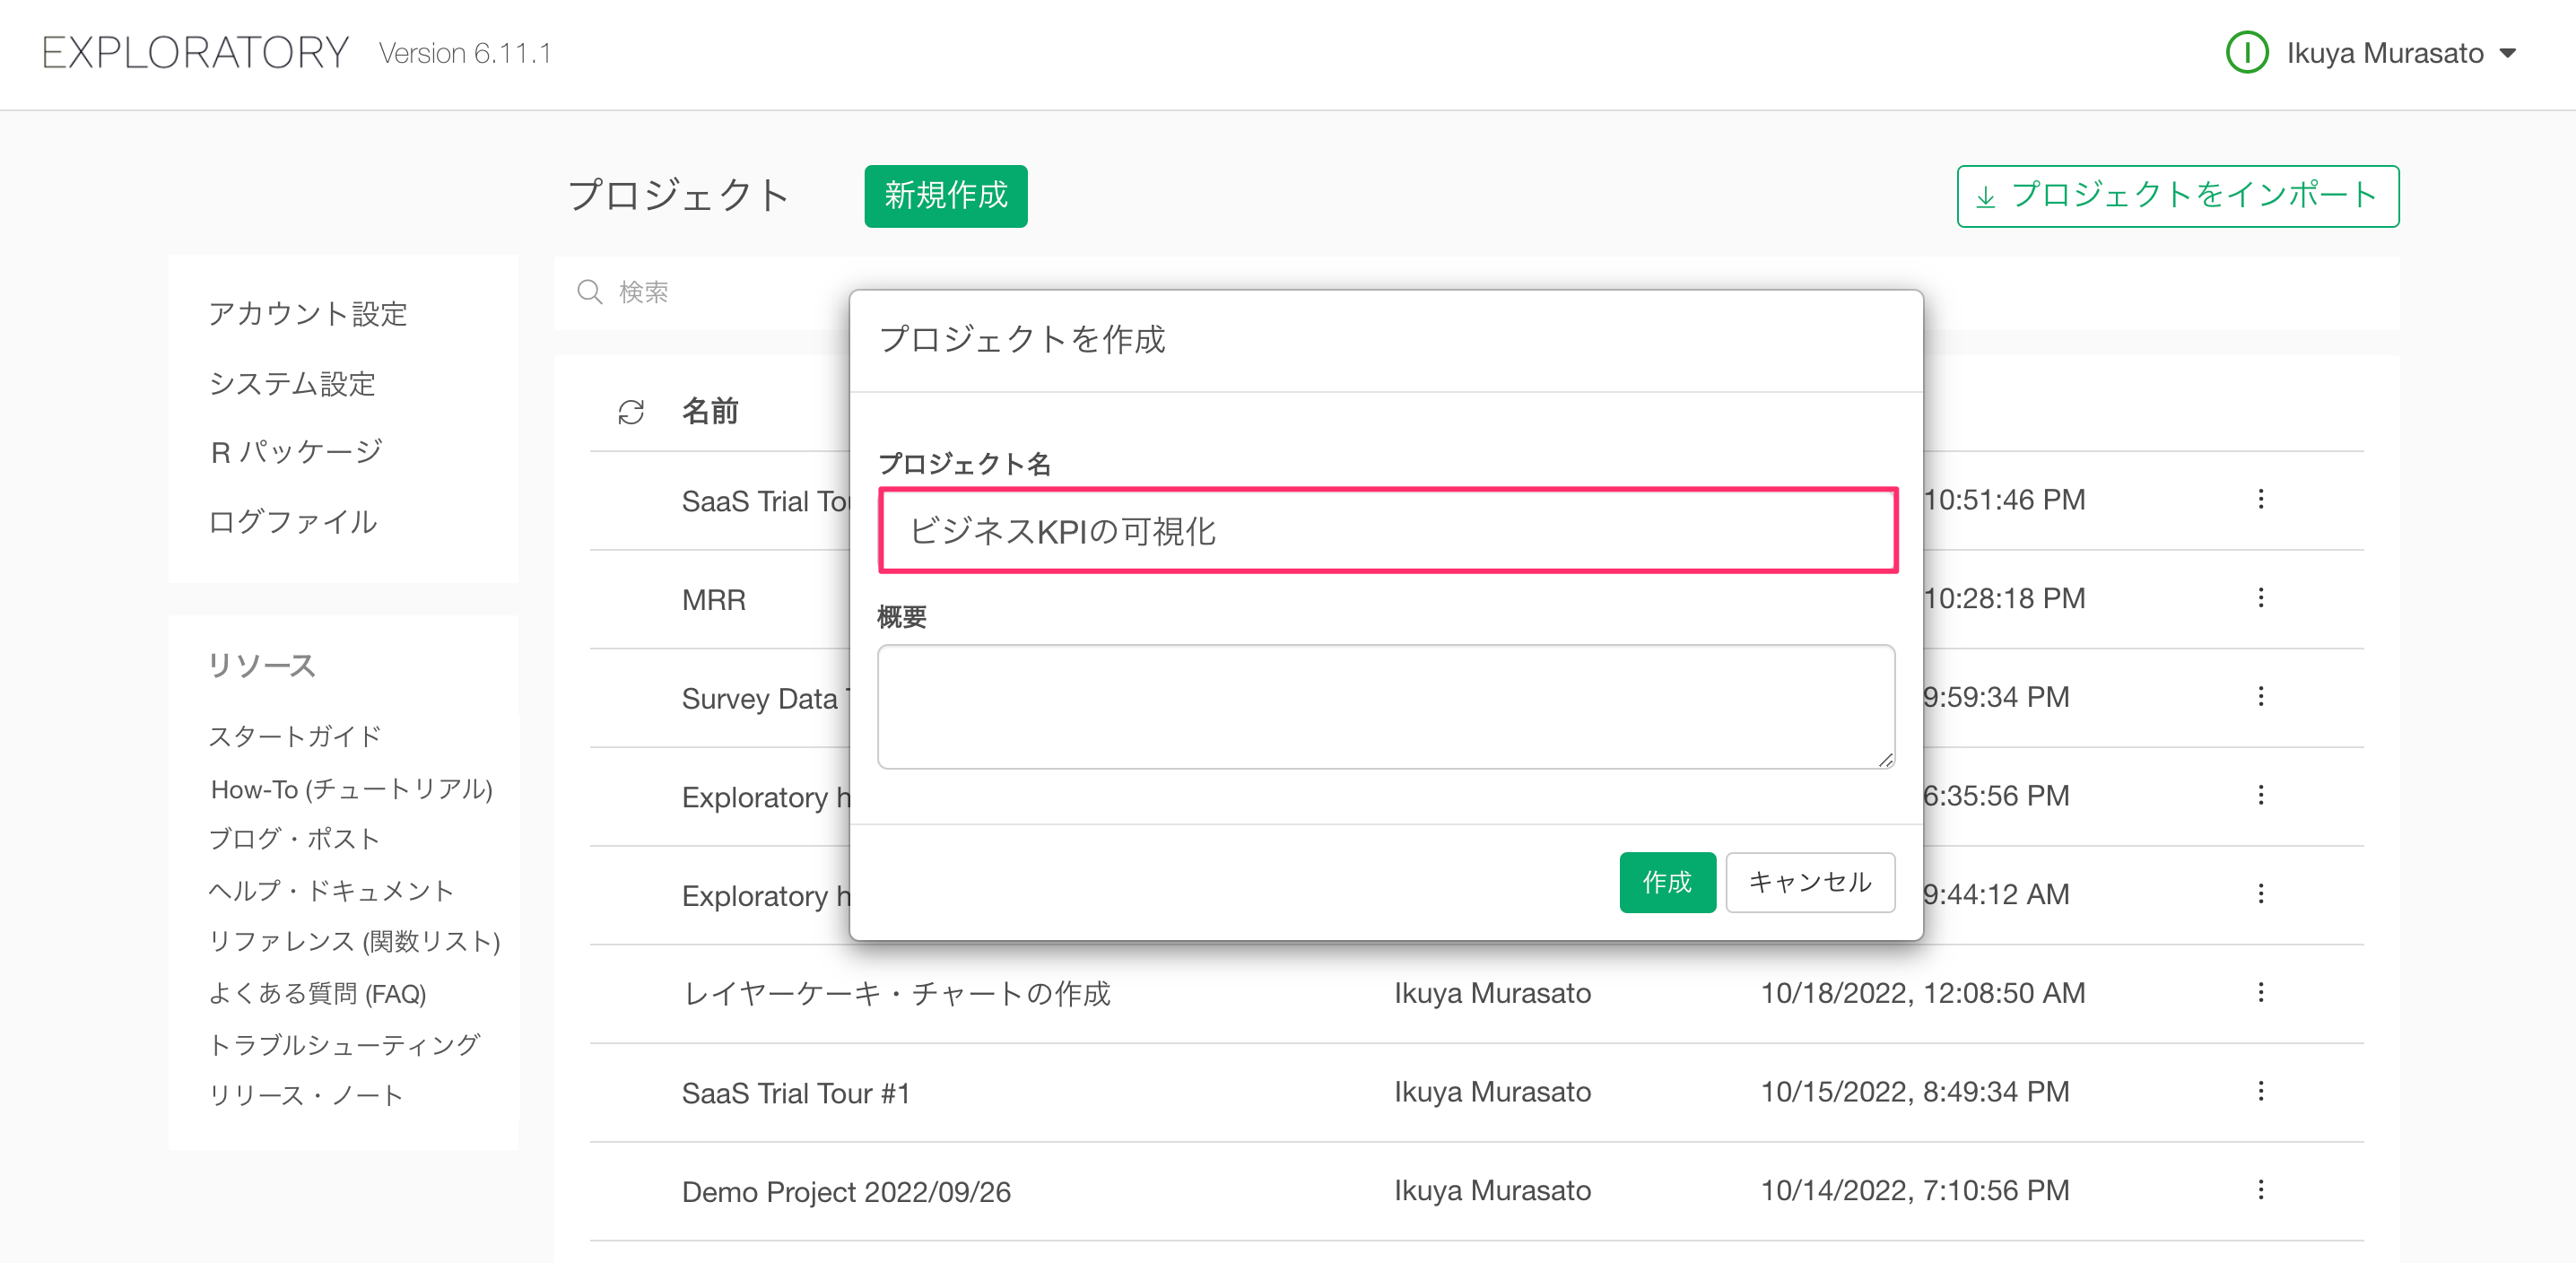The width and height of the screenshot is (2576, 1263).
Task: Click the プロジェクトをインポート button
Action: 2177,196
